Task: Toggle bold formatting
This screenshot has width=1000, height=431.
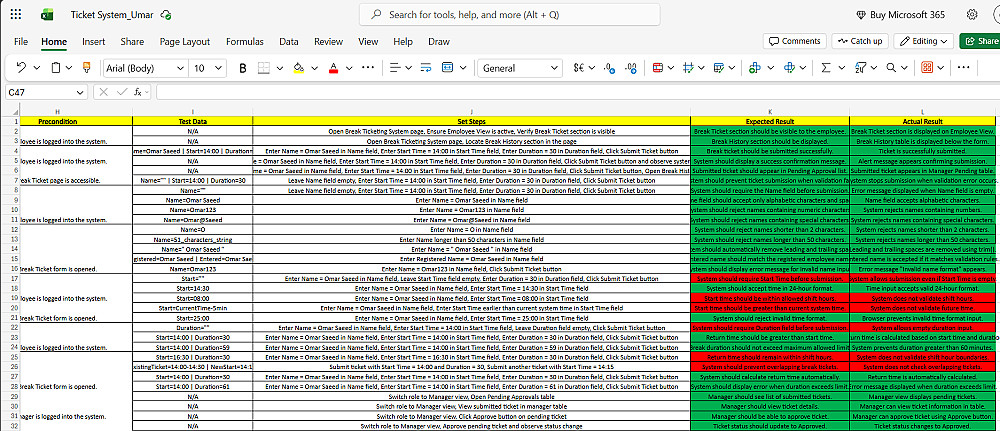Action: click(242, 68)
